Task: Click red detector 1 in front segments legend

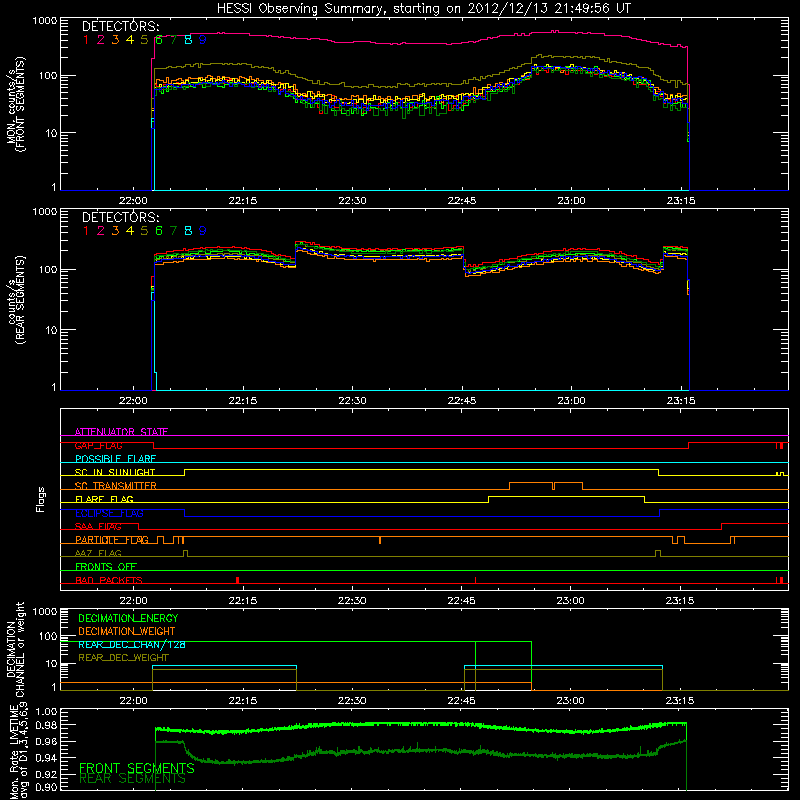Action: click(x=86, y=40)
